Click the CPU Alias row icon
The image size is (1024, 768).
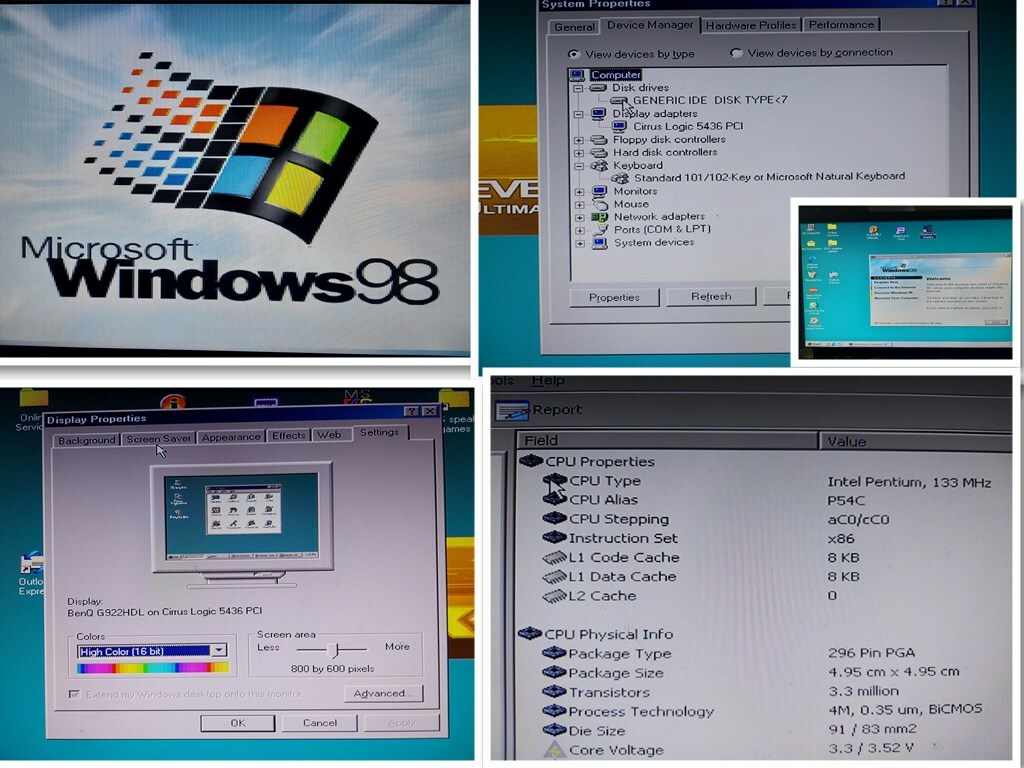coord(554,500)
